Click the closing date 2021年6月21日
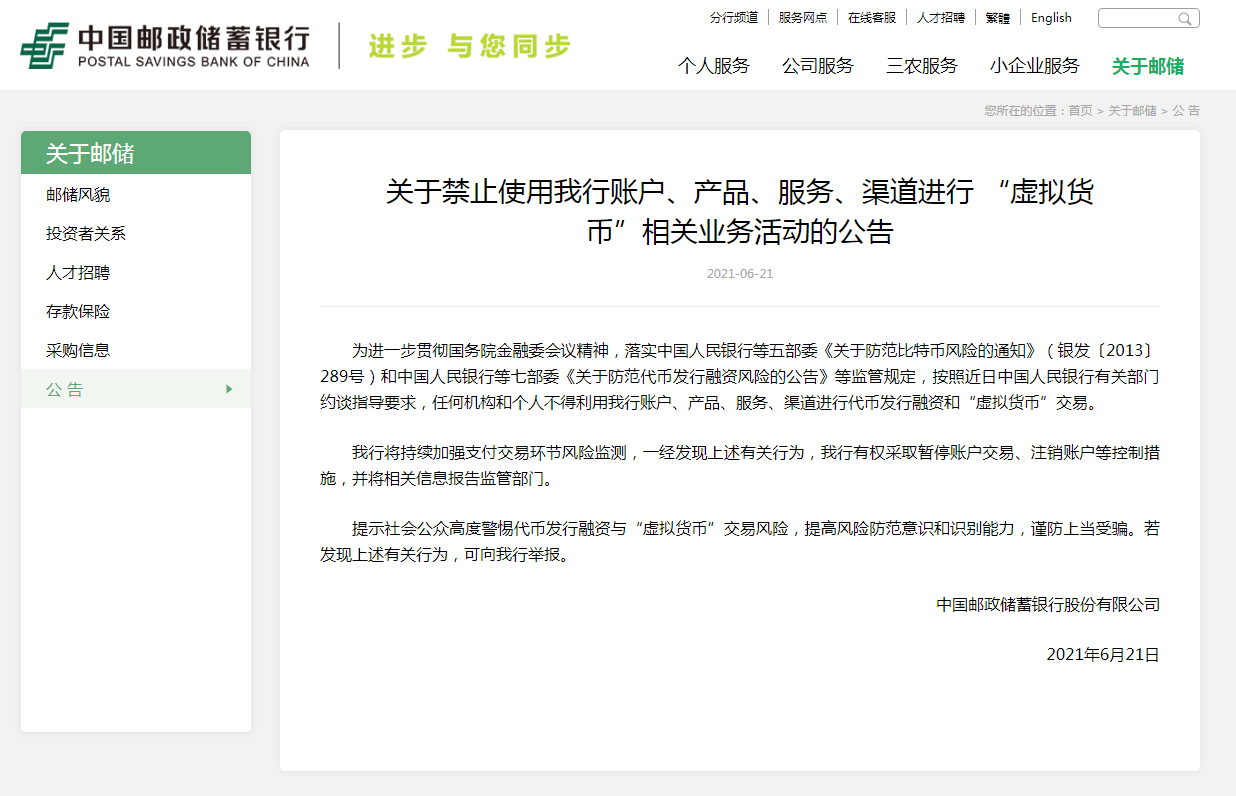This screenshot has width=1236, height=796. (x=1103, y=655)
